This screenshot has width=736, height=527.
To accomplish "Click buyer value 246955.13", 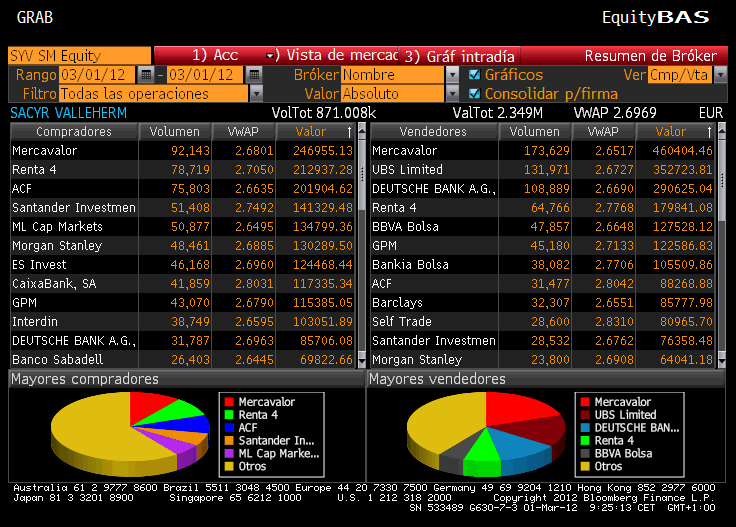I will (x=323, y=151).
